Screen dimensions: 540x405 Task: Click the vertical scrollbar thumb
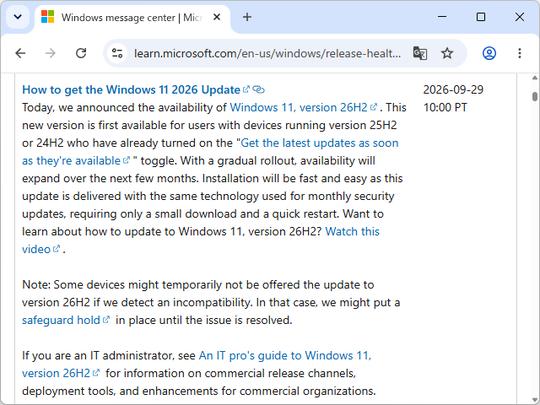[x=534, y=97]
